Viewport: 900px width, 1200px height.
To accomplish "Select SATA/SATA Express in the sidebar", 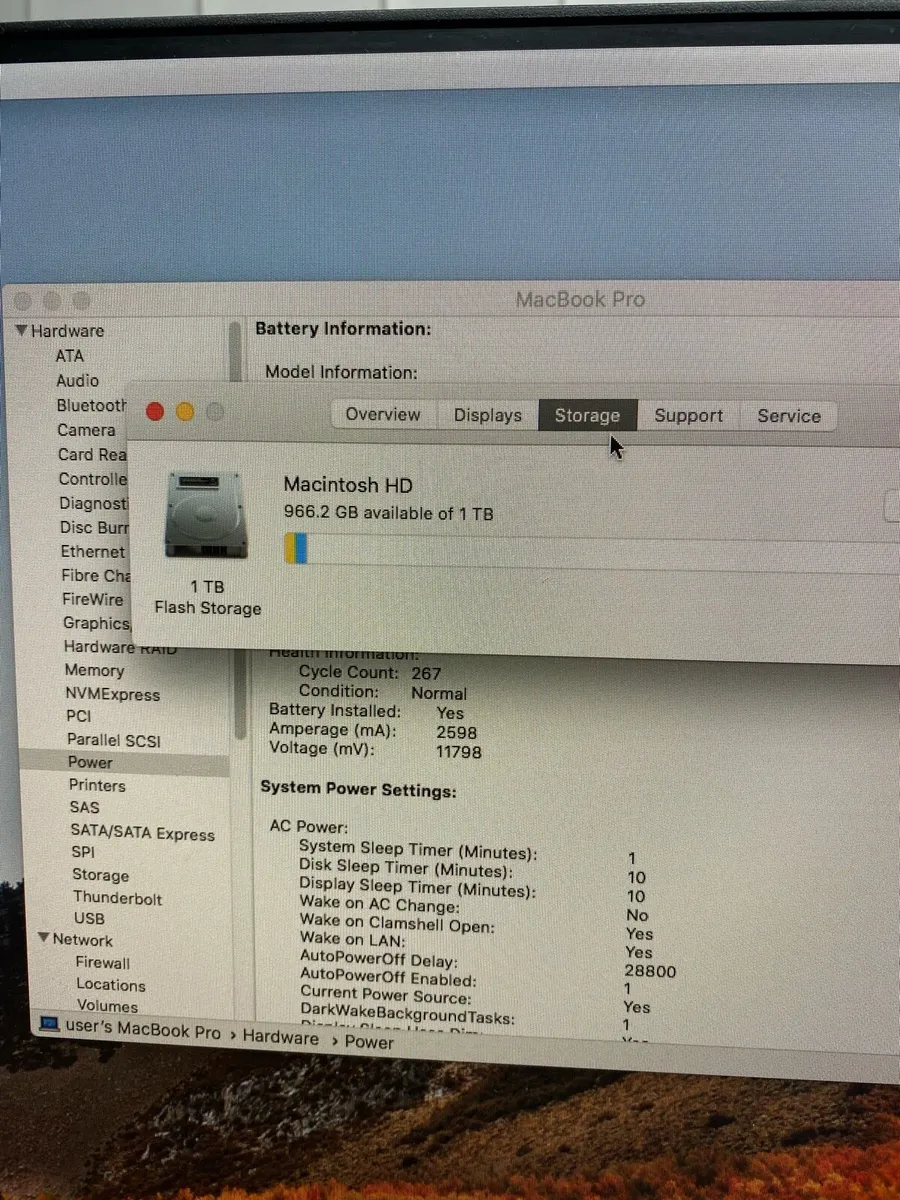I will (x=143, y=832).
